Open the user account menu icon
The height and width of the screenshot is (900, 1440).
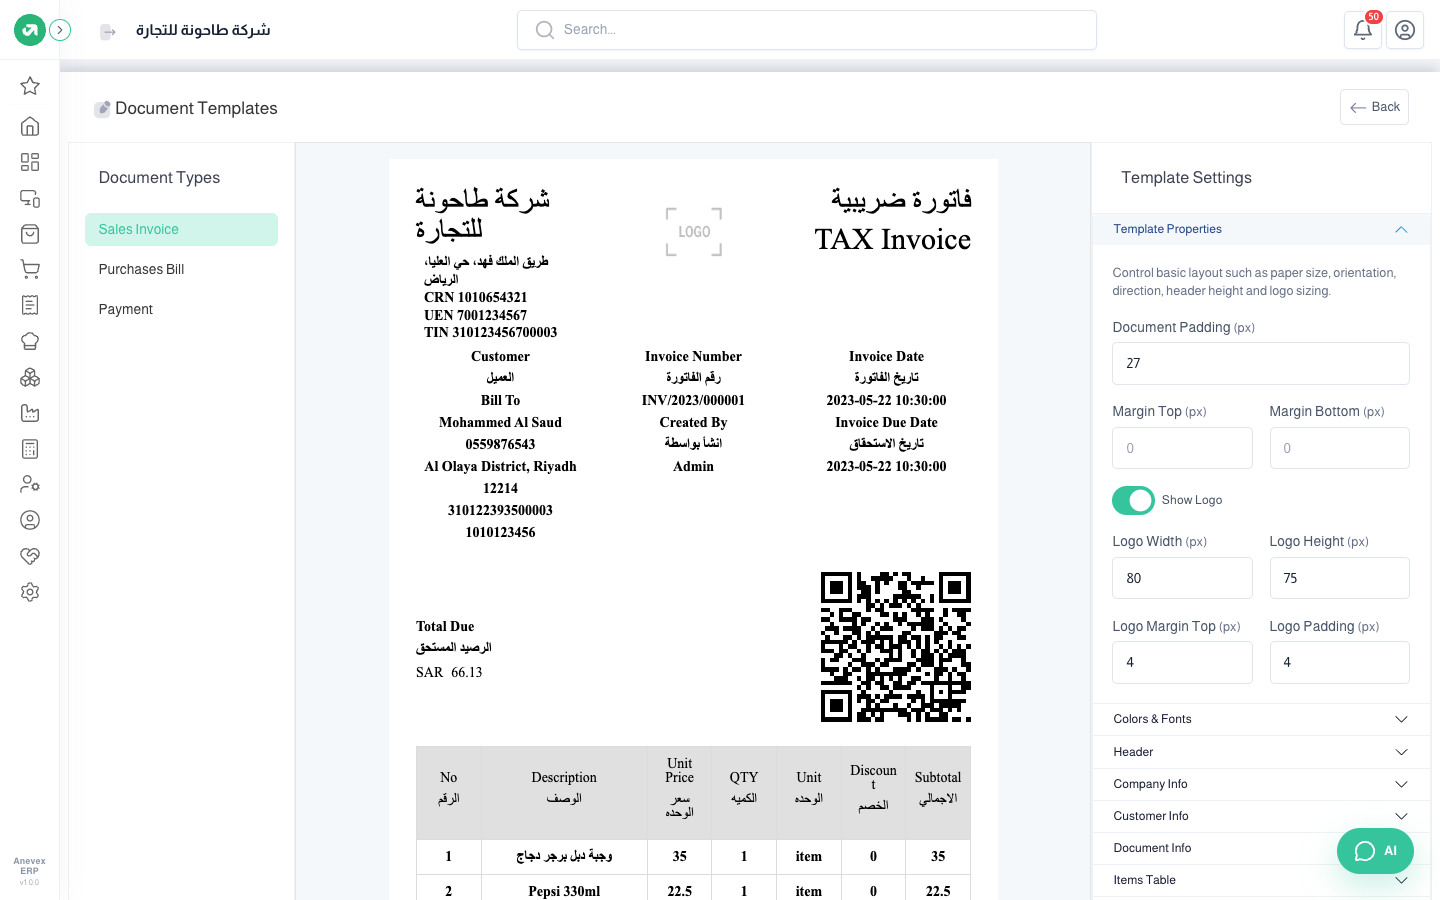(1405, 30)
